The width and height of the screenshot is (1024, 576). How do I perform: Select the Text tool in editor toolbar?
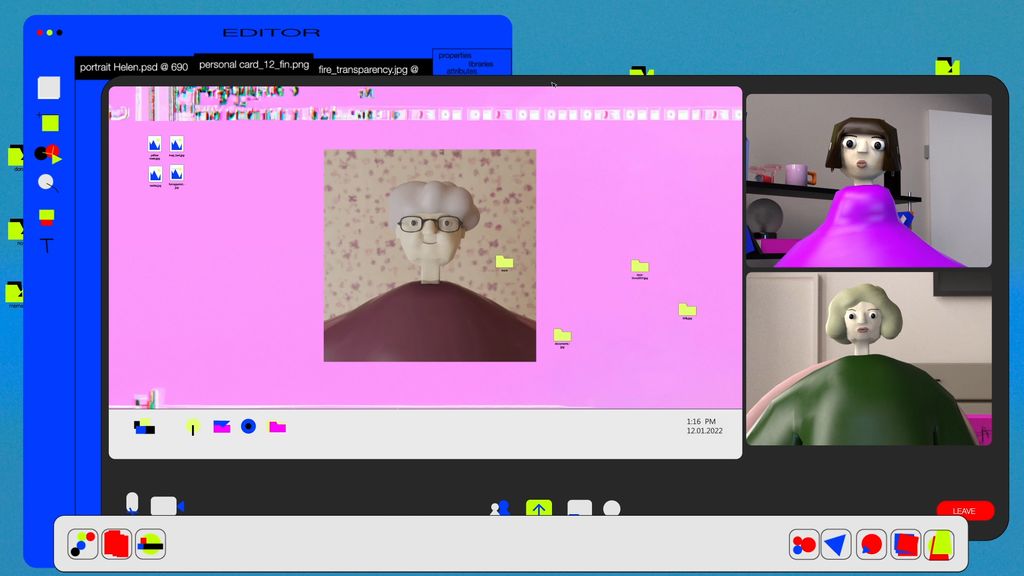[x=48, y=245]
